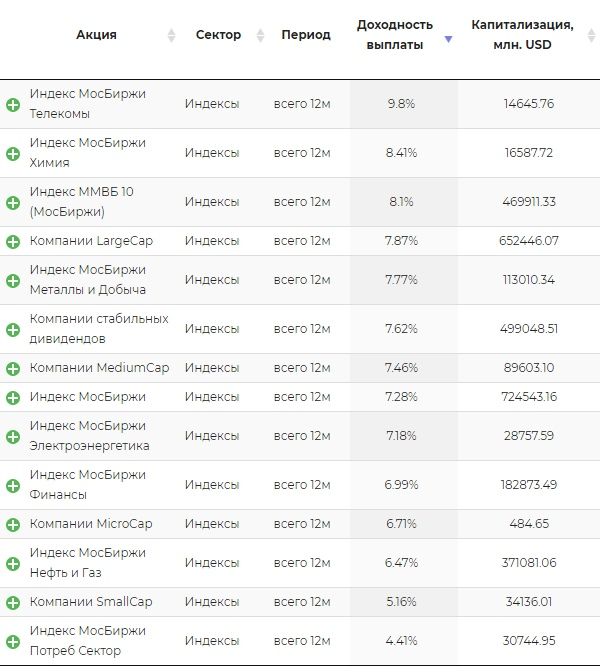
Task: Select the Индекс МосБиржи 7.28% yield cell
Action: pyautogui.click(x=401, y=397)
